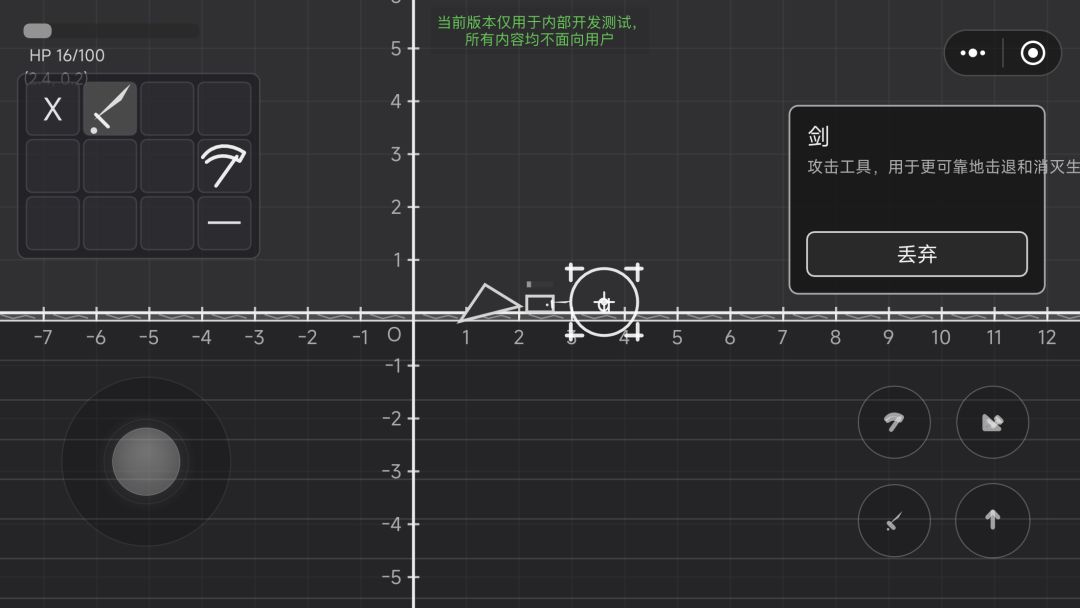Click the x-axis label -7

[x=43, y=337]
